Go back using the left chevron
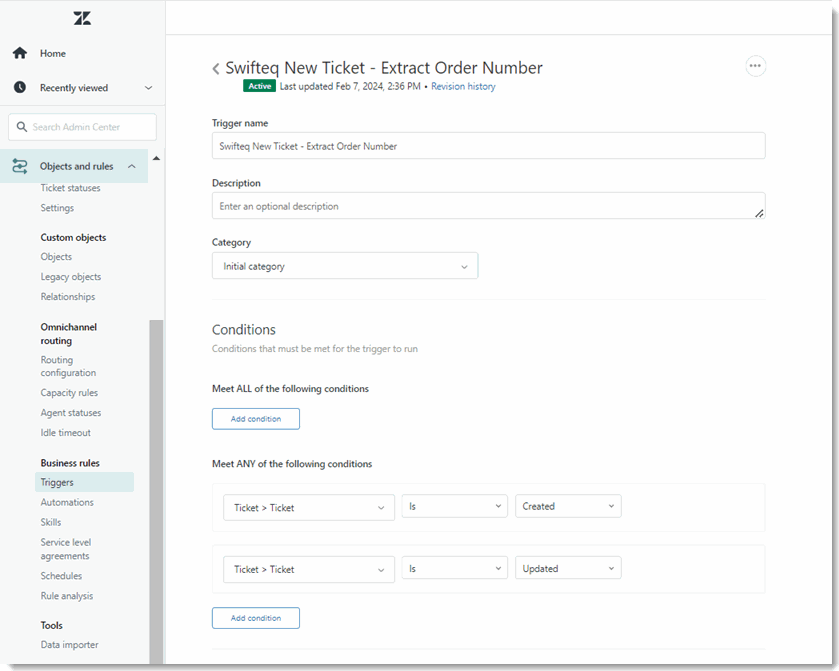This screenshot has height=671, width=839. [x=216, y=68]
